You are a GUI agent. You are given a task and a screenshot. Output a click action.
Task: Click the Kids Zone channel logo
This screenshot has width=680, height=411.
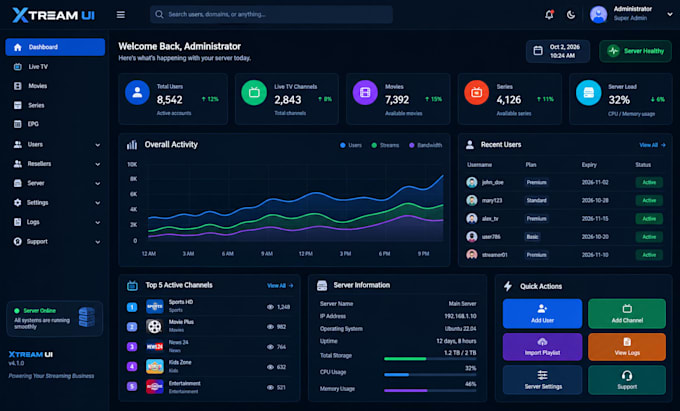click(x=154, y=367)
